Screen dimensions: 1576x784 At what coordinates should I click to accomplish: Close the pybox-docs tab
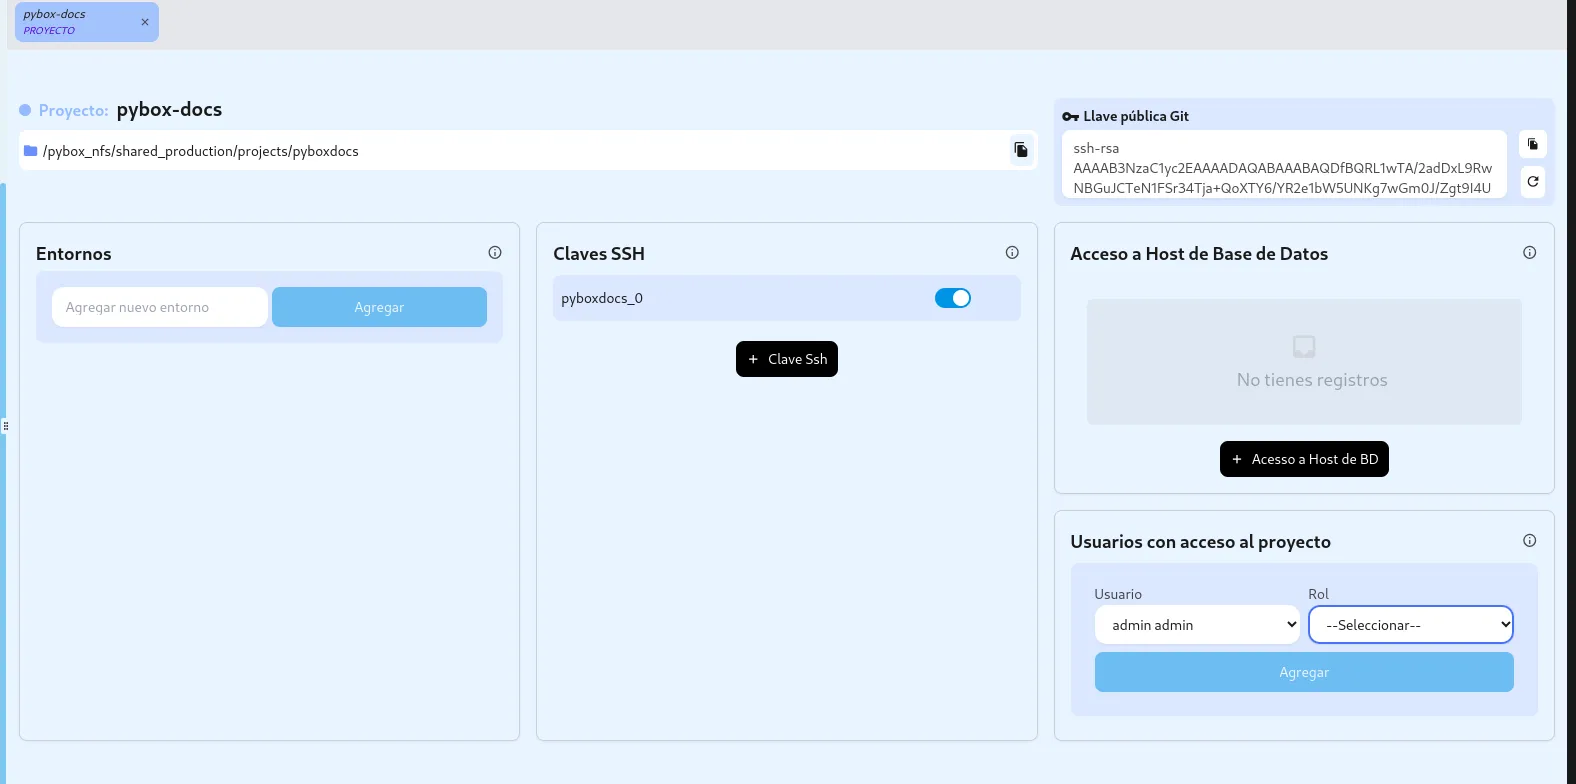145,22
